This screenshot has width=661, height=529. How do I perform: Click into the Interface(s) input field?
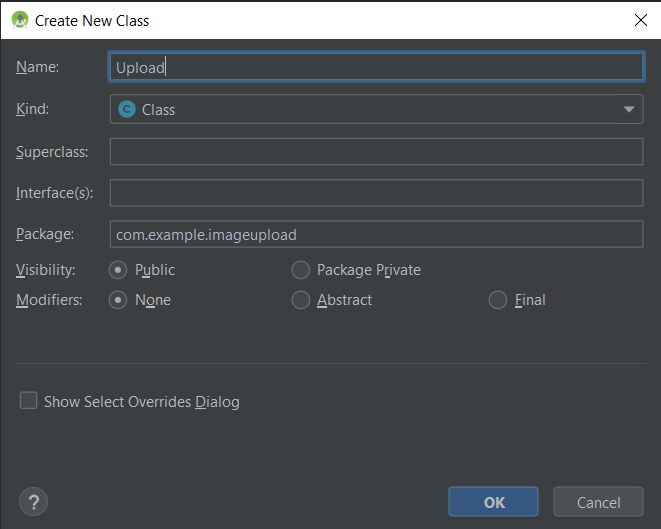click(x=375, y=193)
